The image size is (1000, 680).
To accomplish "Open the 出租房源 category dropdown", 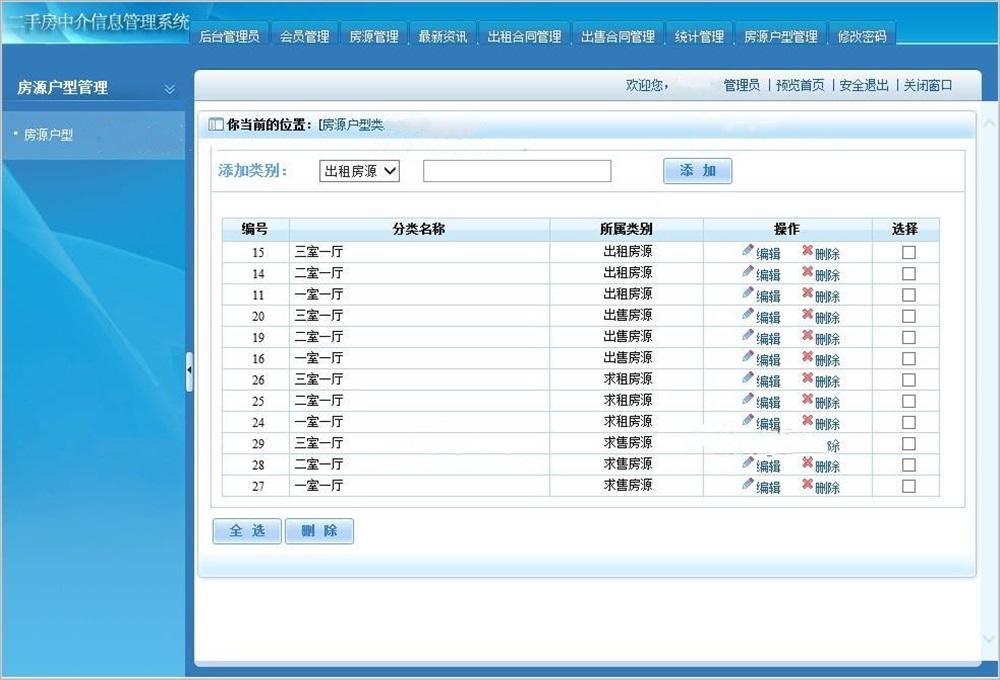I will point(359,171).
